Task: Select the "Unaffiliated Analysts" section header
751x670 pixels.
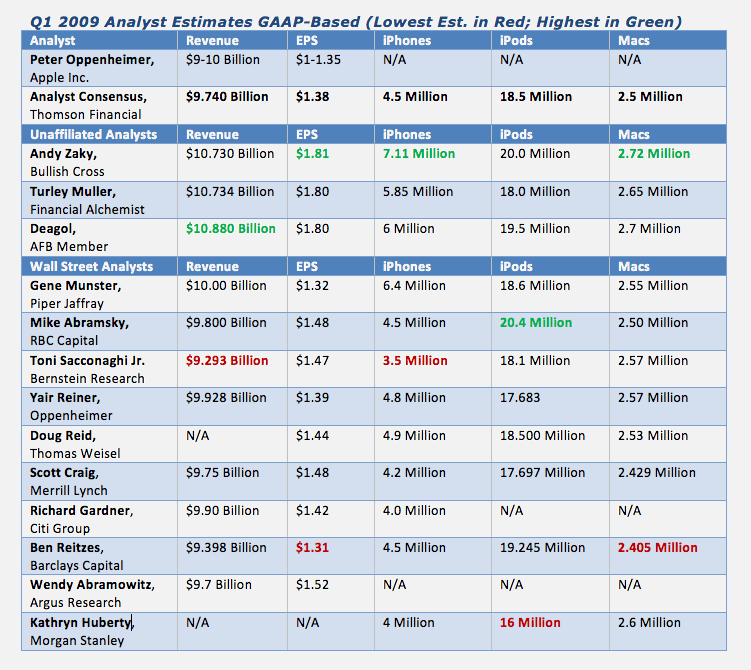Action: (93, 135)
